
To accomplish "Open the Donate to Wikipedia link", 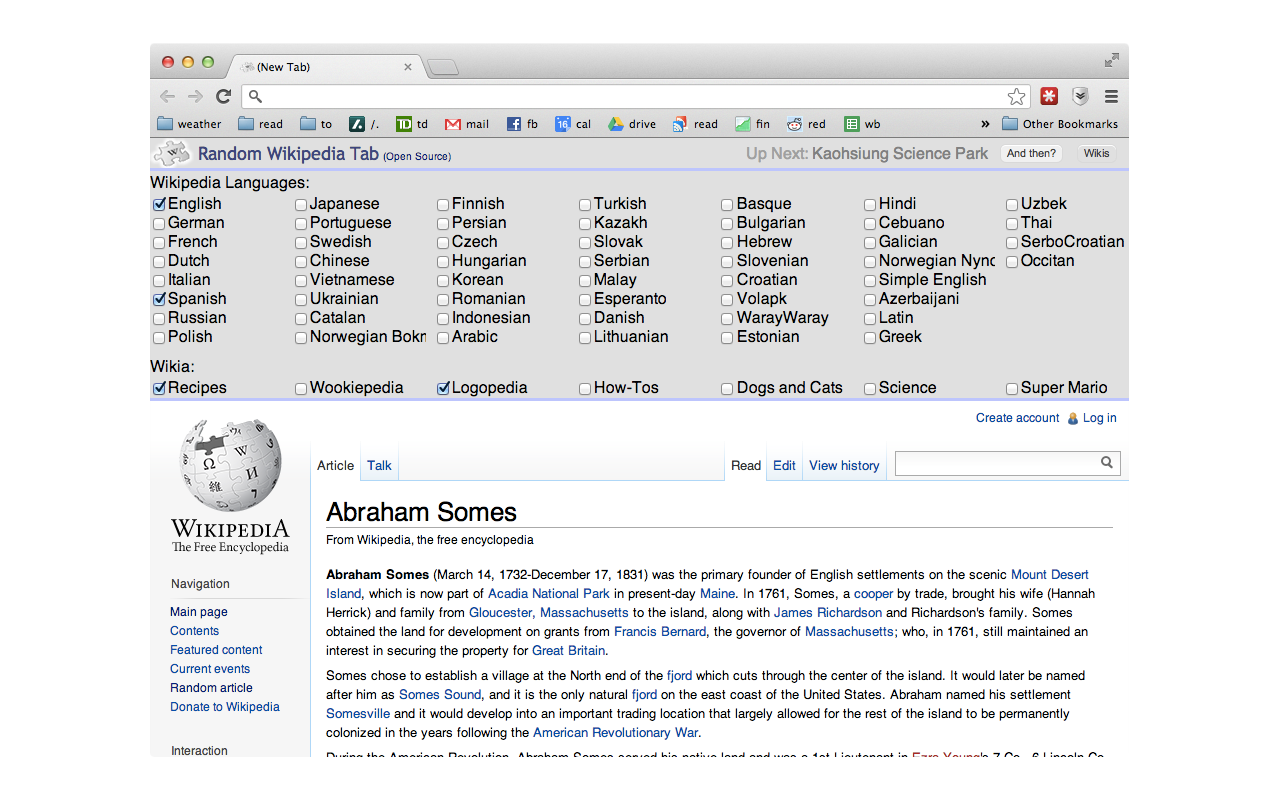I will (x=225, y=707).
